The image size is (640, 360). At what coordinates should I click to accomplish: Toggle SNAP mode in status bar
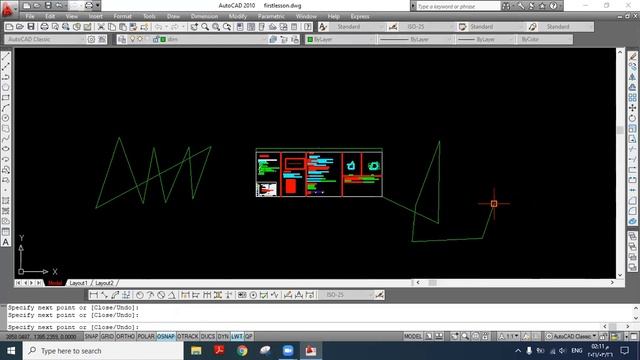click(91, 336)
